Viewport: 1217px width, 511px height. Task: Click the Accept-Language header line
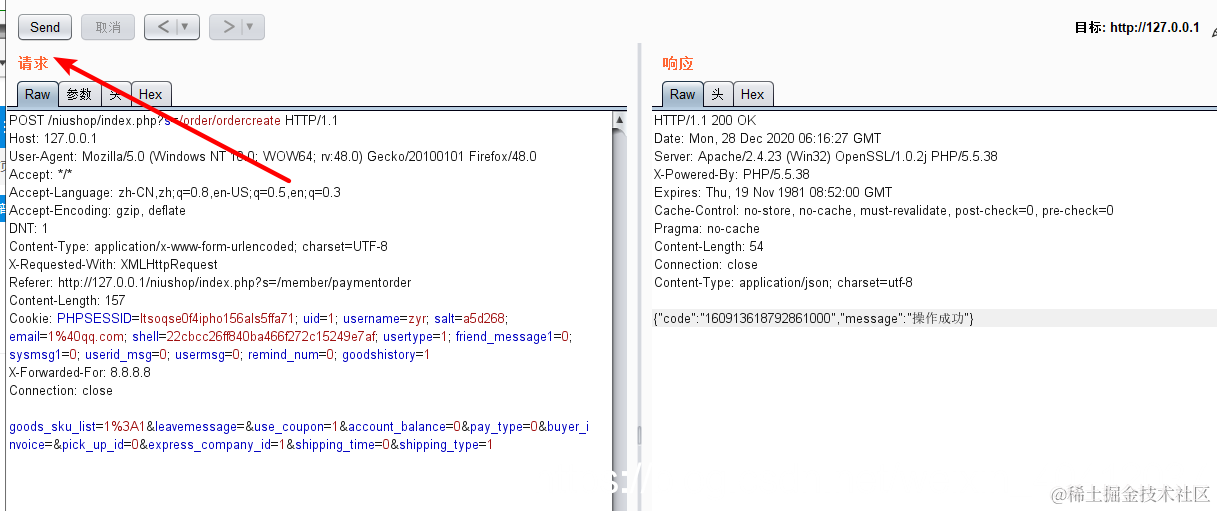(x=175, y=192)
